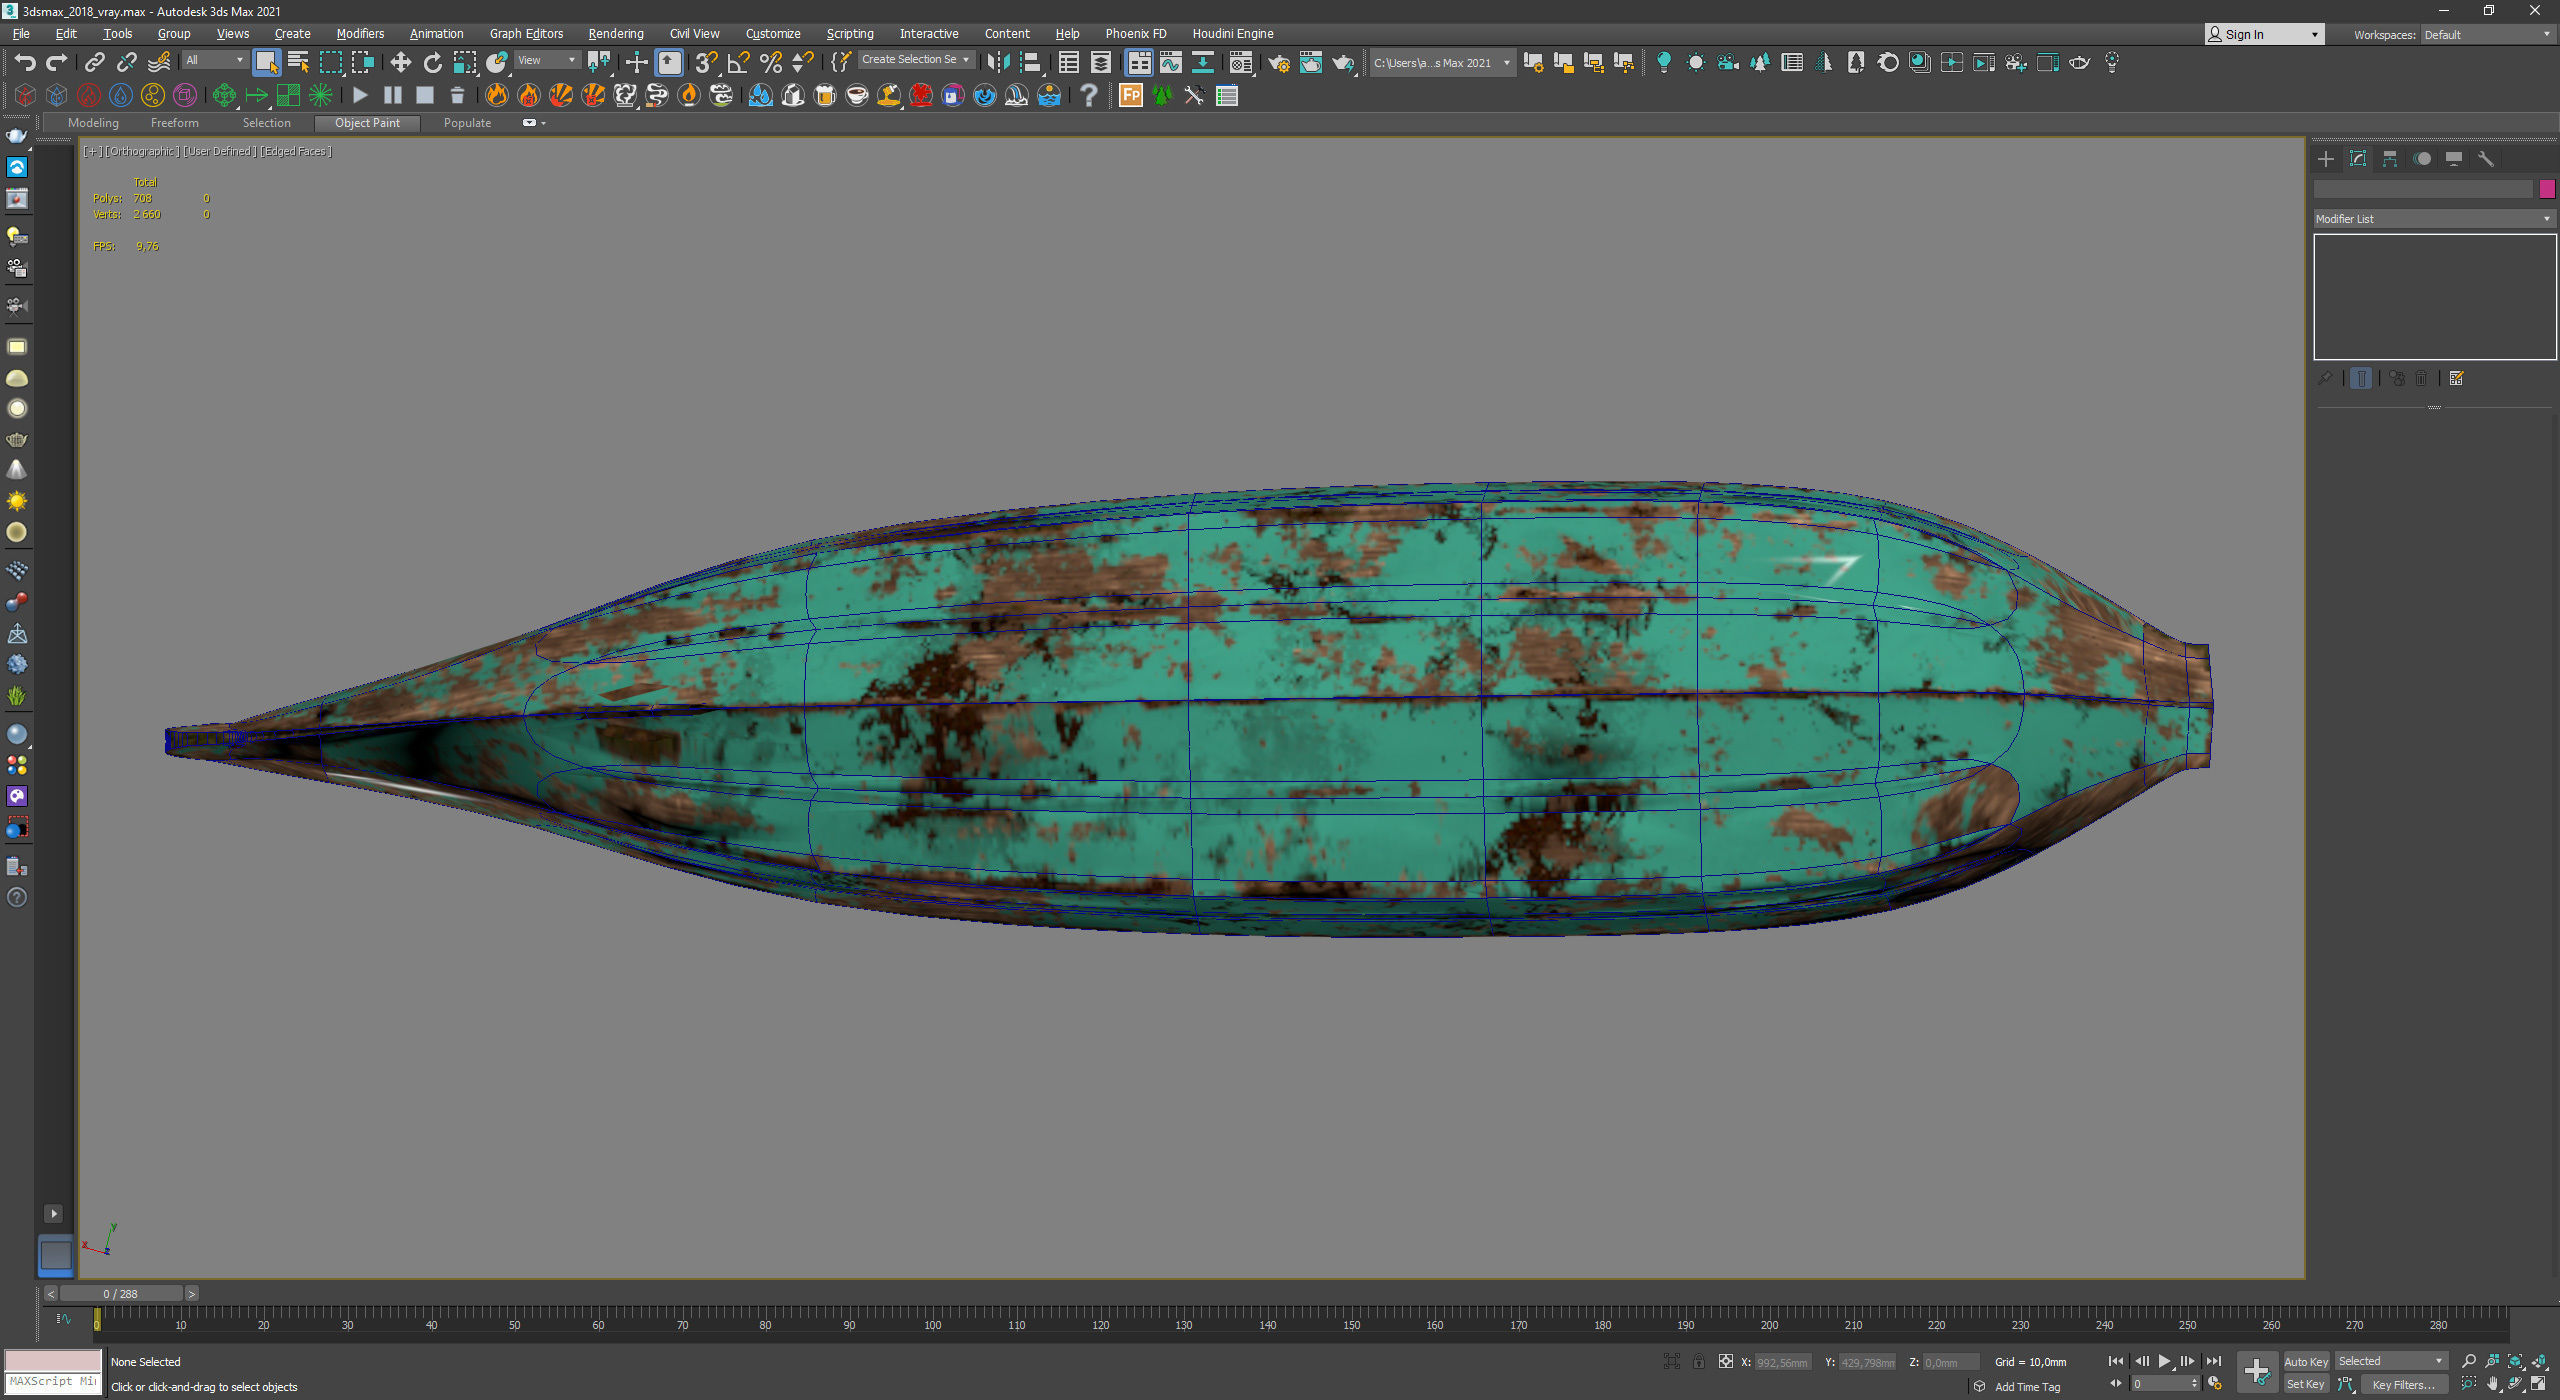This screenshot has width=2560, height=1400.
Task: Click the Sign In button
Action: point(2263,35)
